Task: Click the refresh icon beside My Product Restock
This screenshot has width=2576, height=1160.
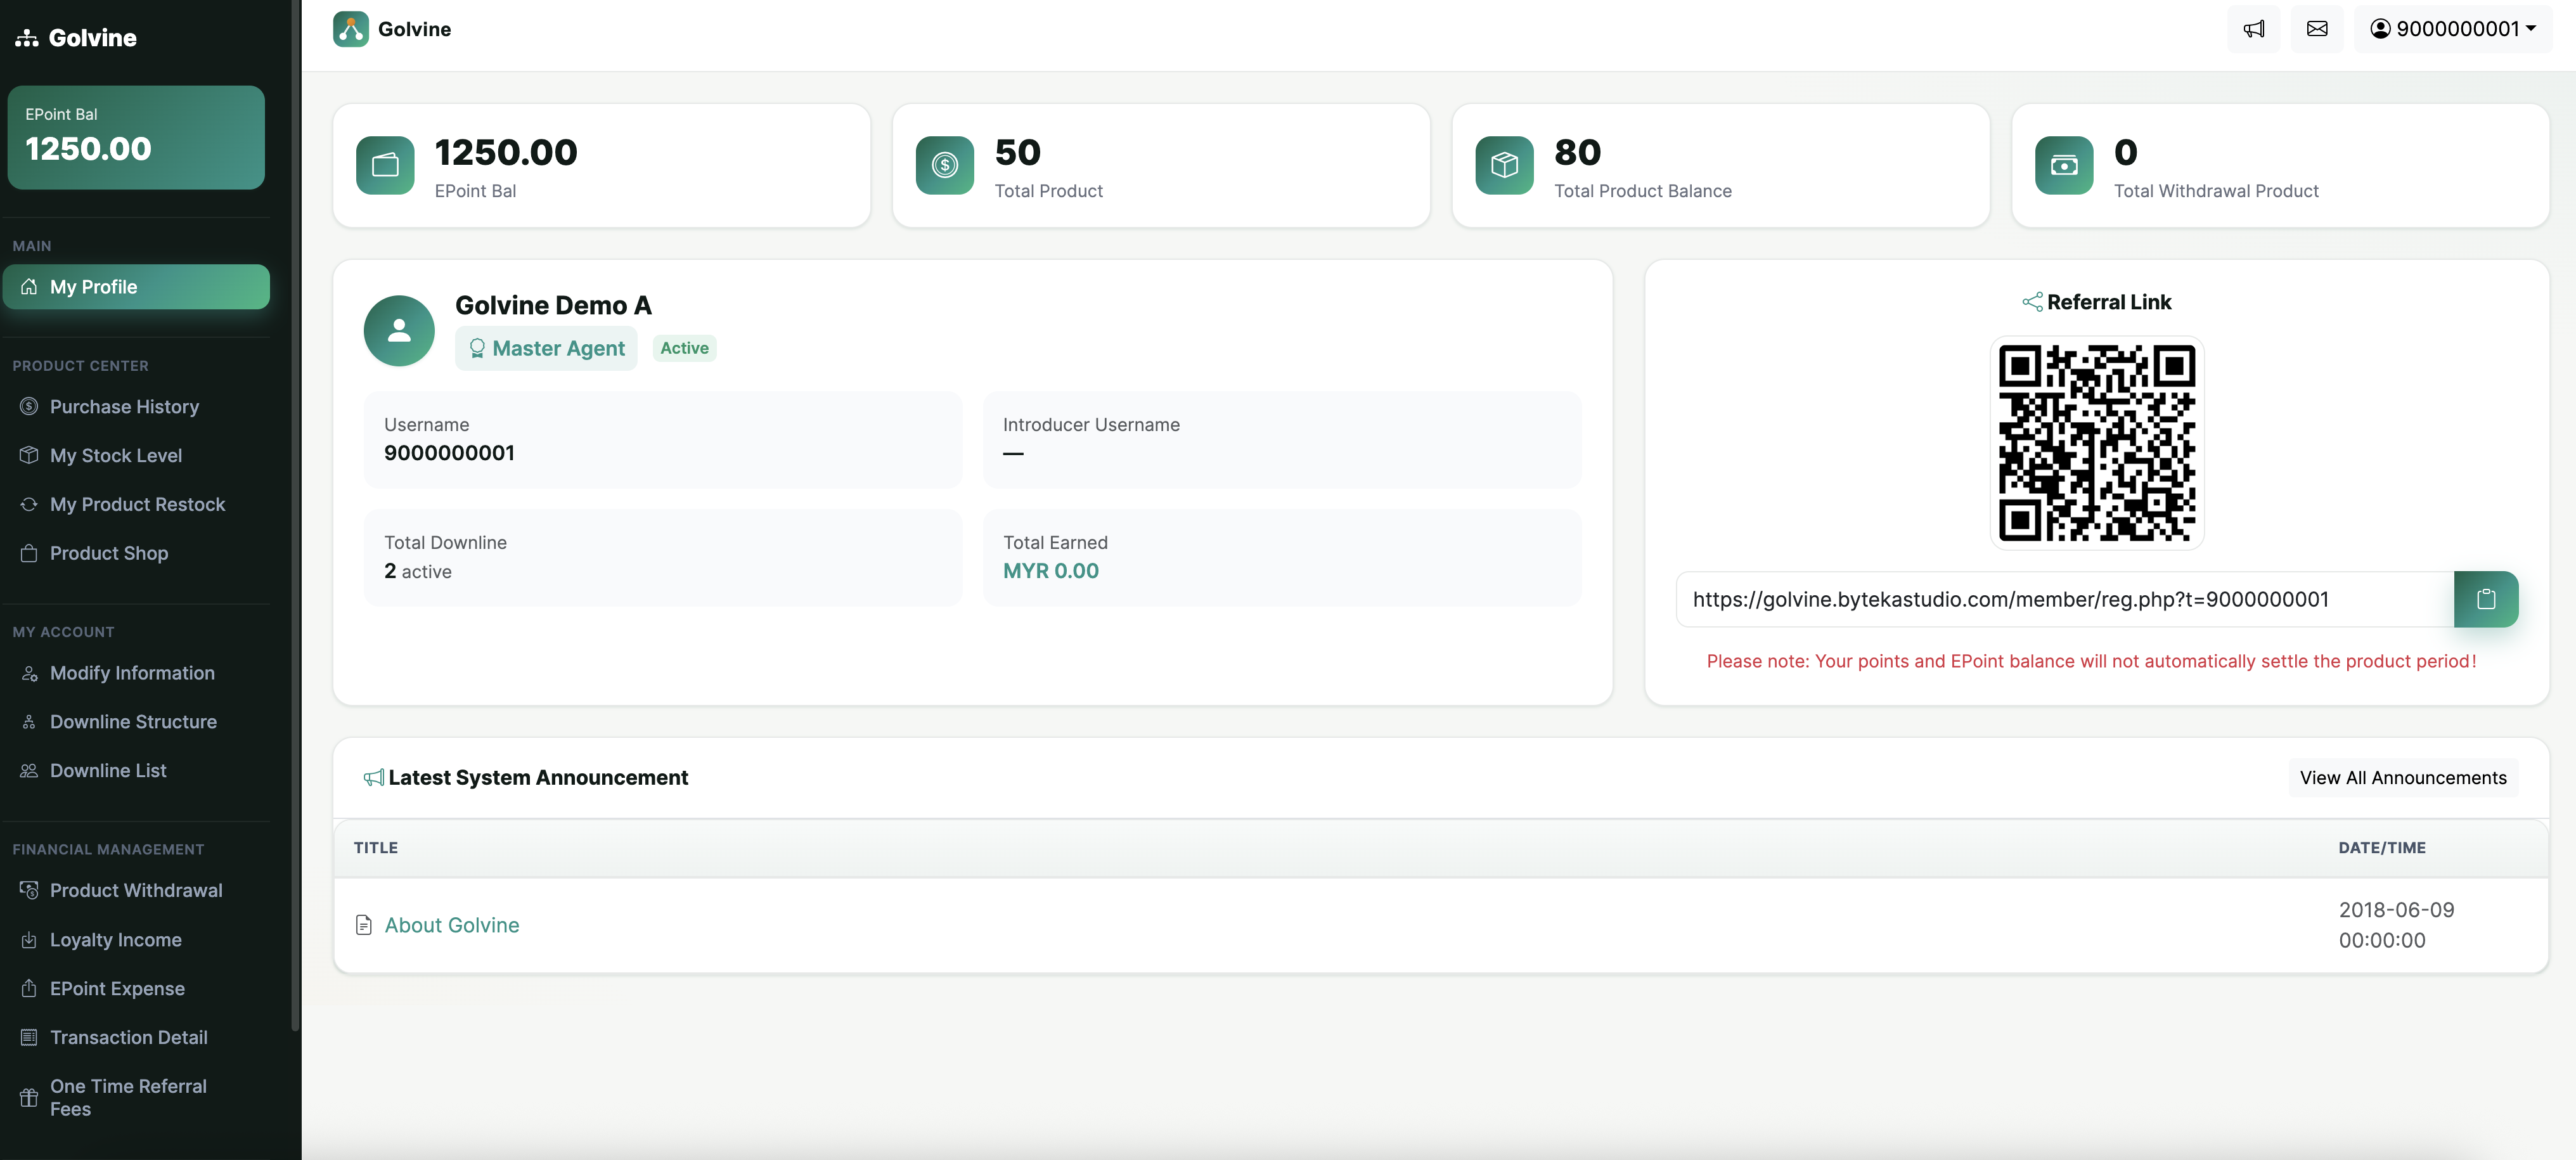Action: [x=29, y=504]
